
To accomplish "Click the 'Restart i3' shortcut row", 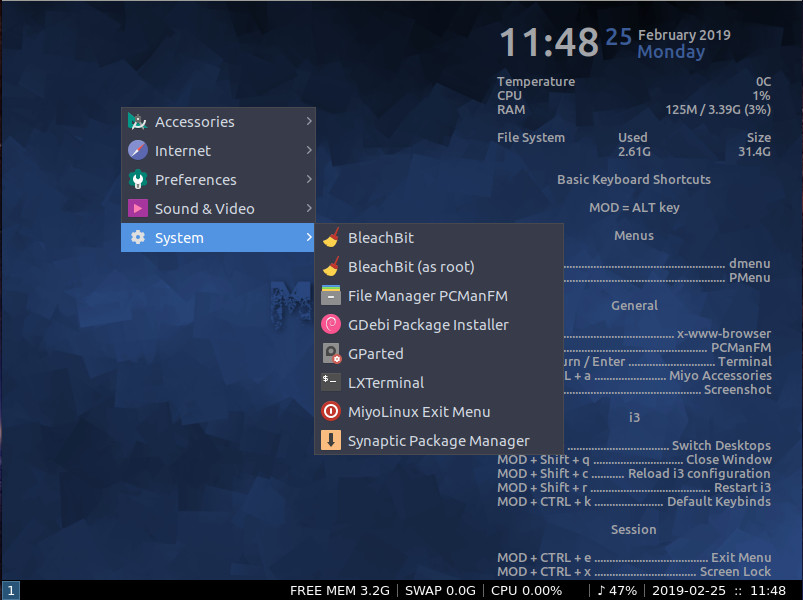I will click(x=634, y=487).
